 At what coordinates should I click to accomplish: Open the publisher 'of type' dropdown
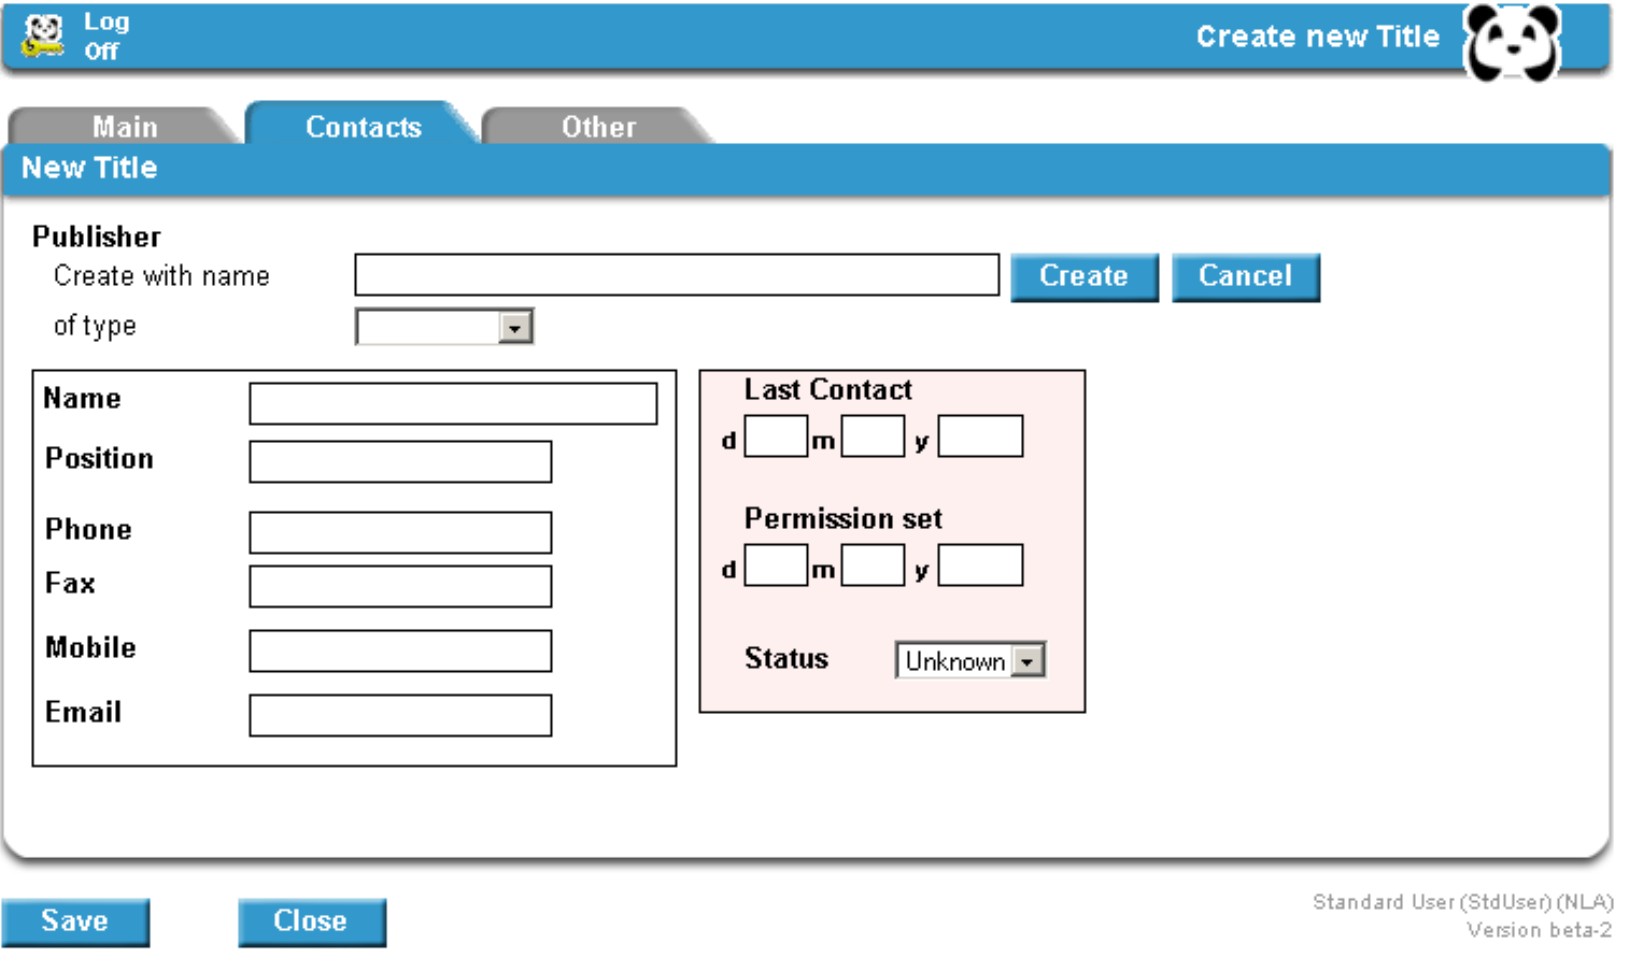445,327
